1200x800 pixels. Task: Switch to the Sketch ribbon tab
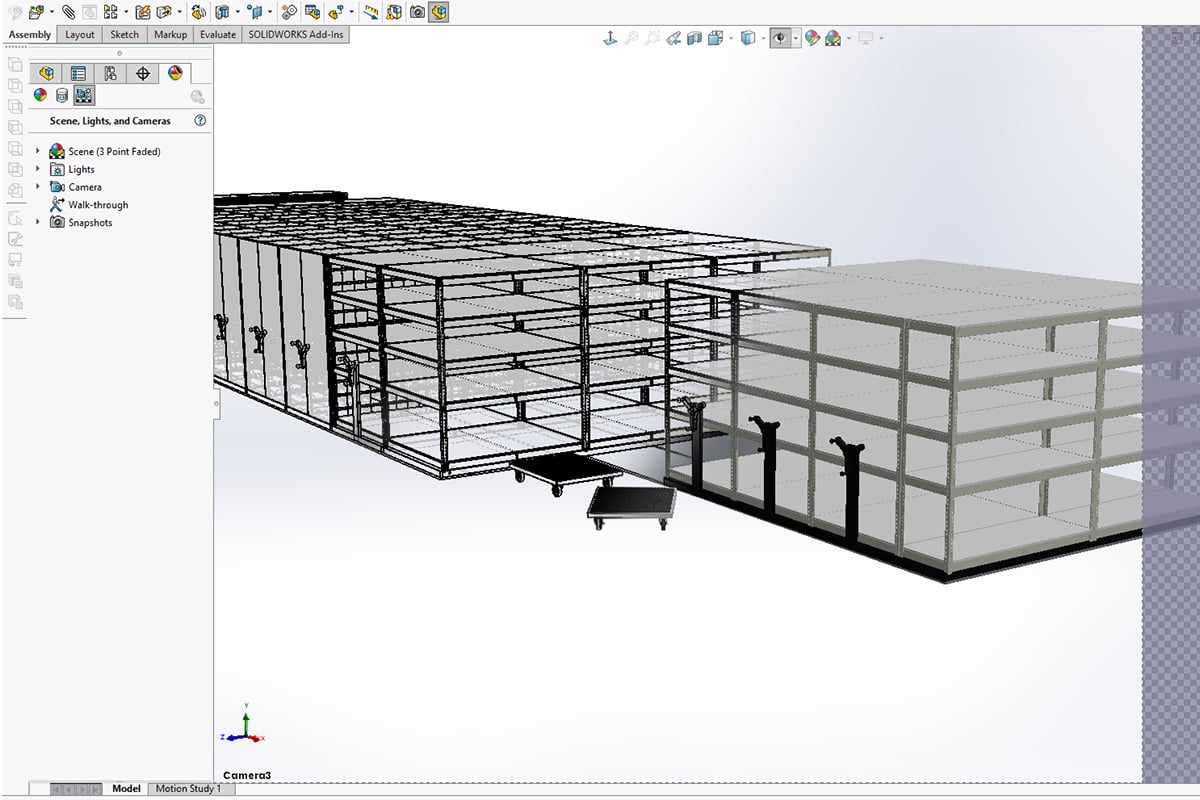[125, 34]
